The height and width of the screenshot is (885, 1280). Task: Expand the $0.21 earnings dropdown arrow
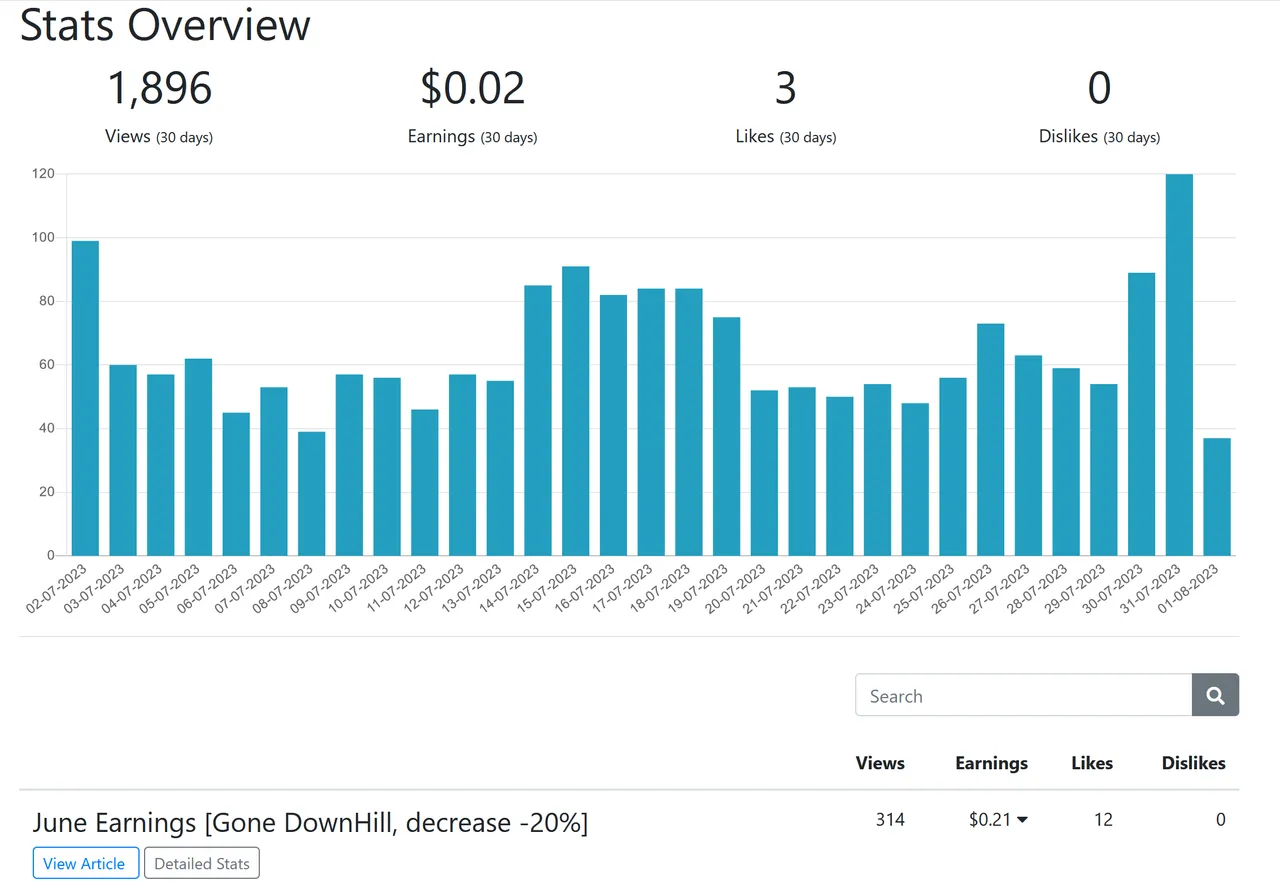[1022, 820]
